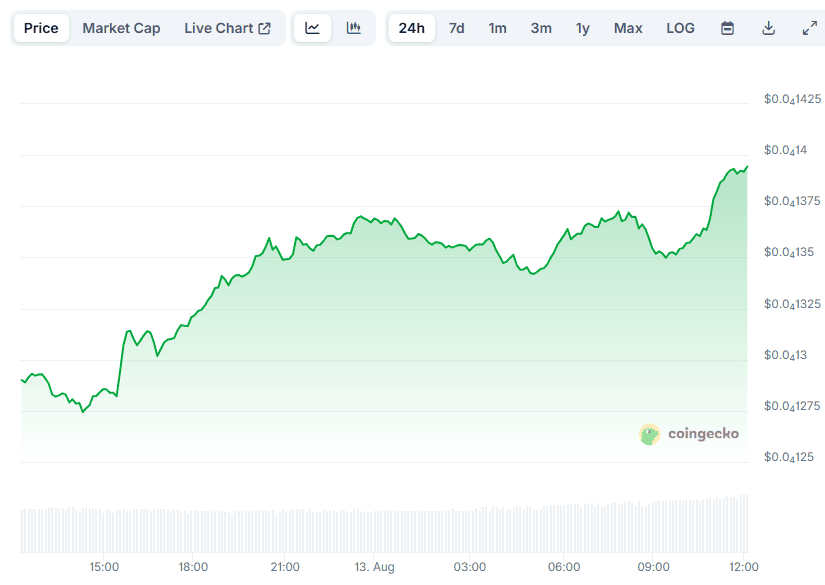Screen dimensions: 825x585
Task: Switch to candlestick chart view
Action: pyautogui.click(x=353, y=28)
